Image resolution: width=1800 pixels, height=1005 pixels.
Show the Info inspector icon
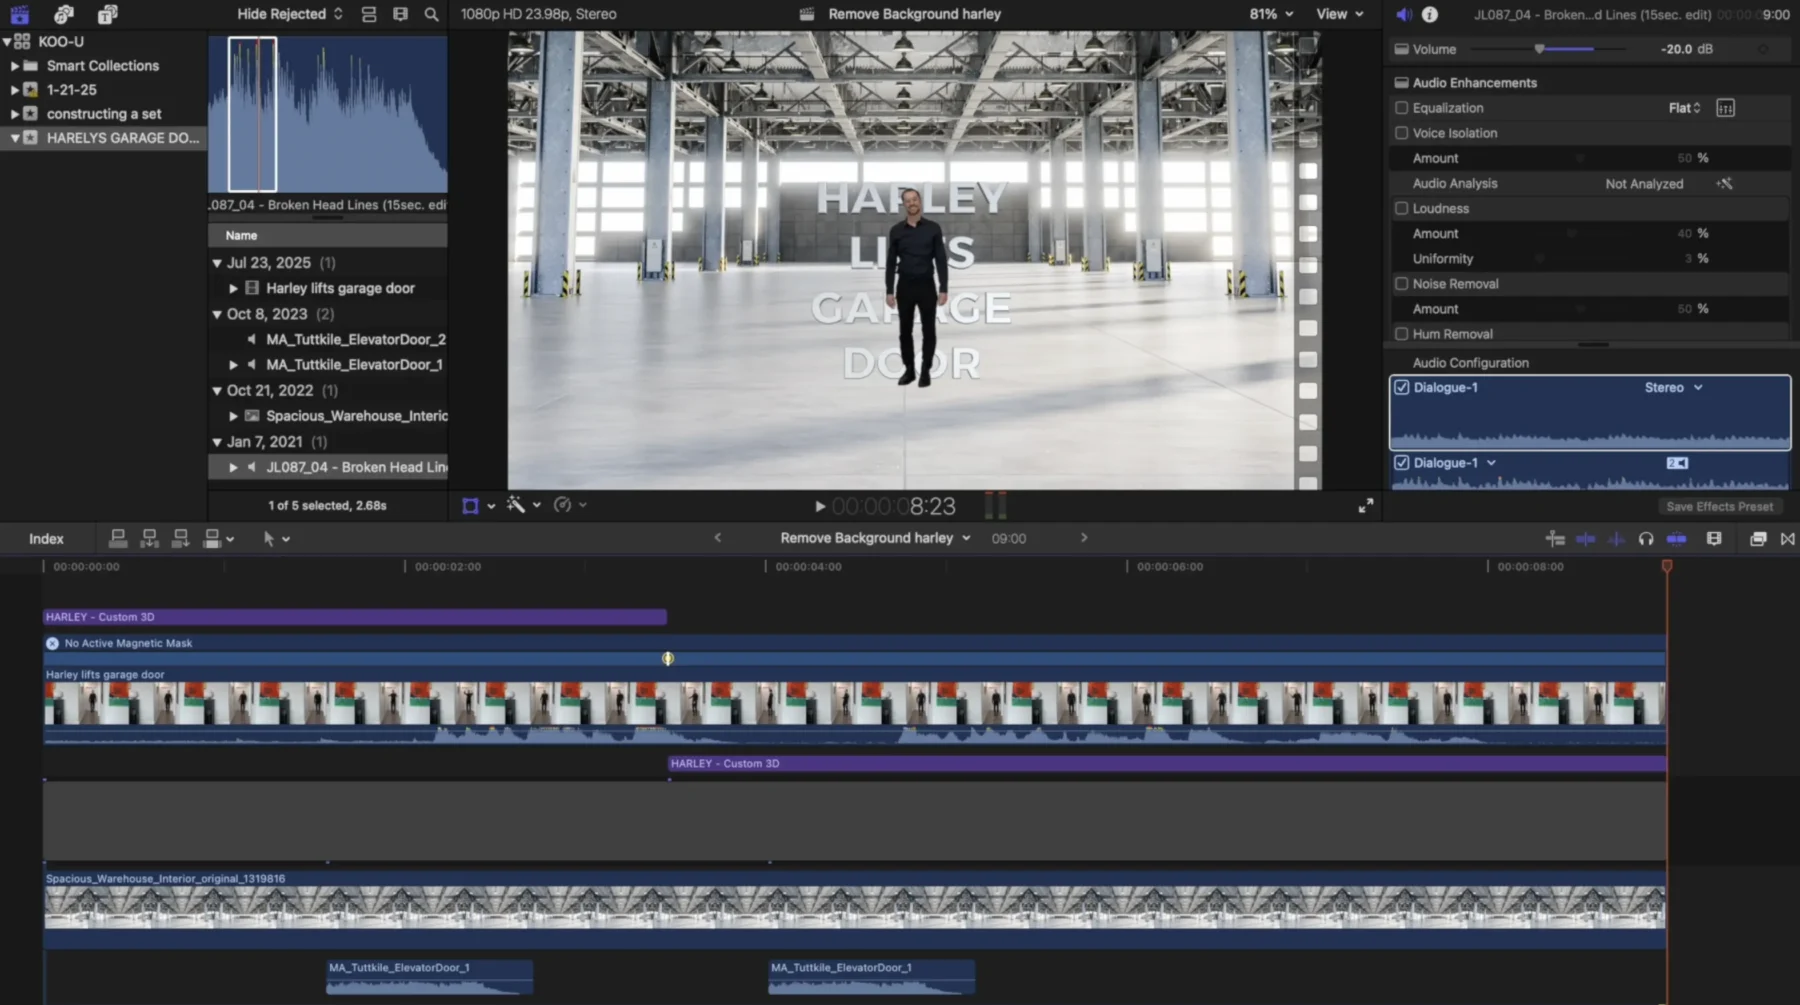1430,14
